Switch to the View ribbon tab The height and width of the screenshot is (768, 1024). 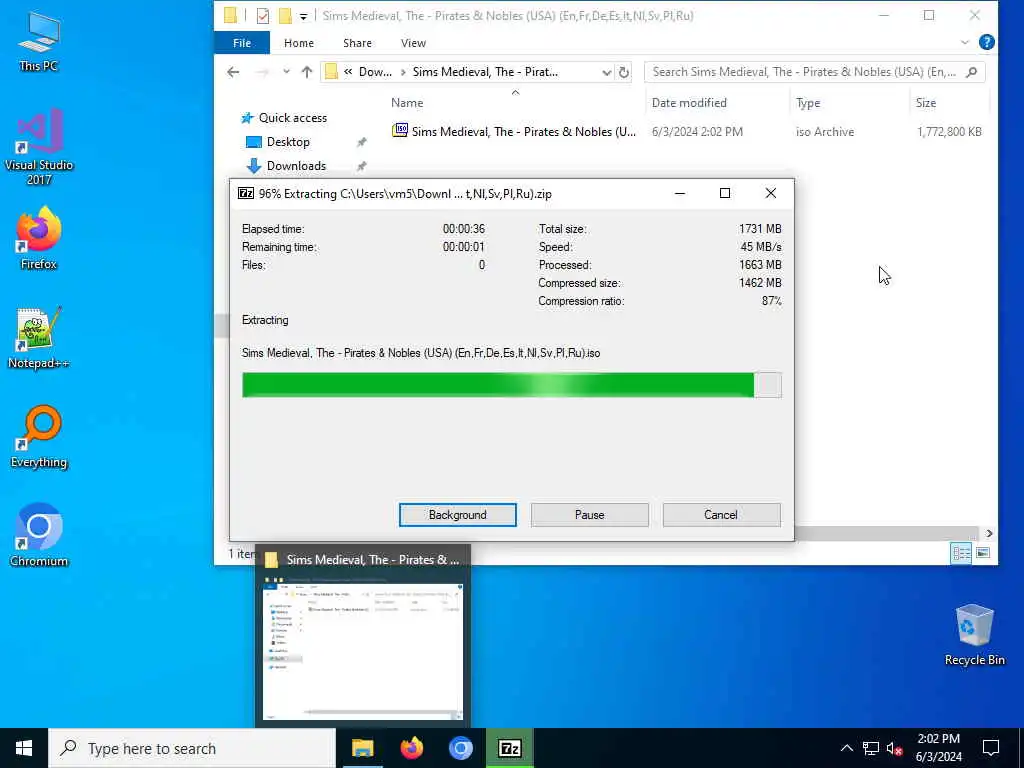point(413,43)
